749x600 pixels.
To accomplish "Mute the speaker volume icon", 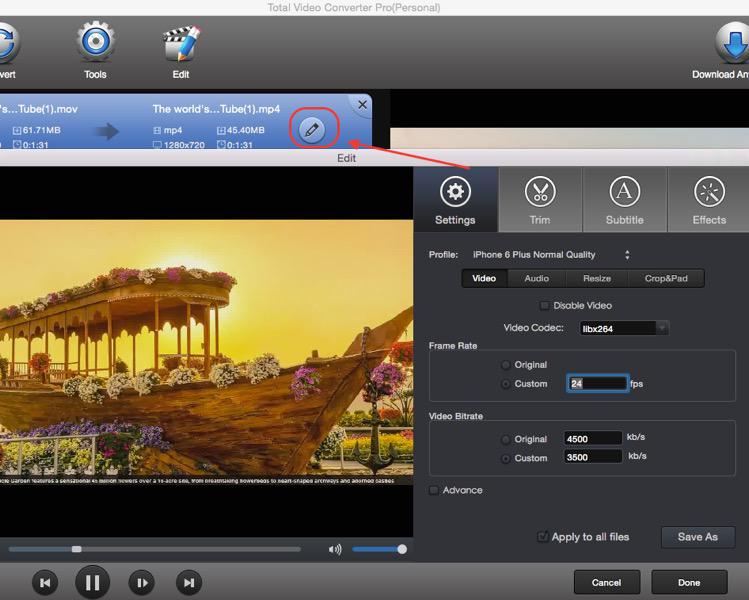I will click(334, 549).
